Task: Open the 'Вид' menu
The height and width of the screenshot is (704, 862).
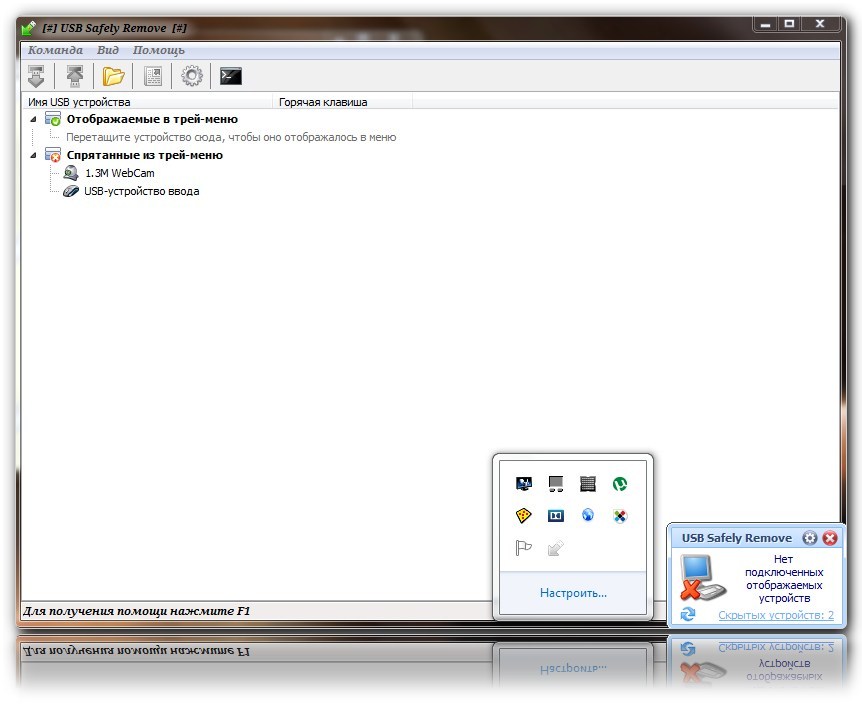Action: click(108, 50)
